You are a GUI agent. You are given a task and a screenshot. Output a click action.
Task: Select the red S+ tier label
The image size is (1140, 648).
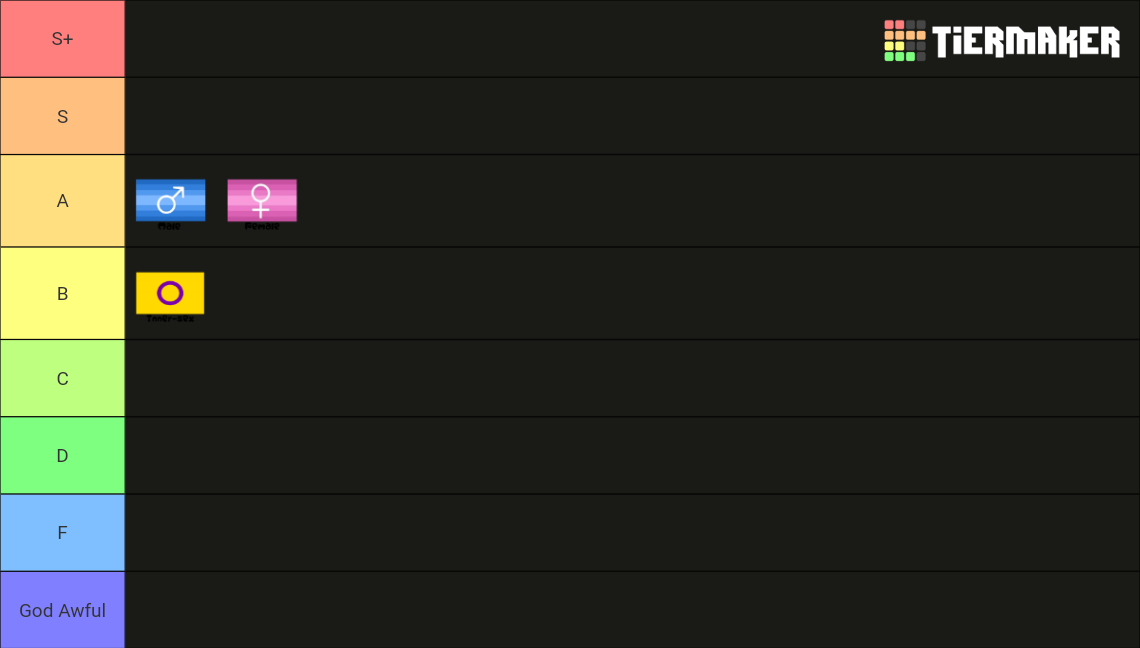point(62,38)
